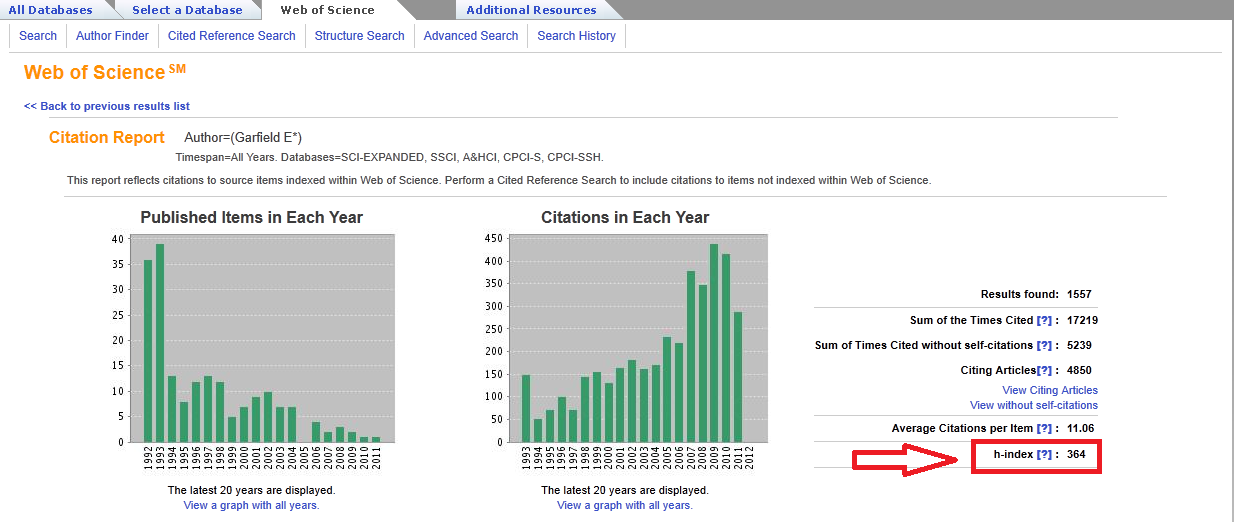View the Search History
1234x522 pixels.
point(577,36)
